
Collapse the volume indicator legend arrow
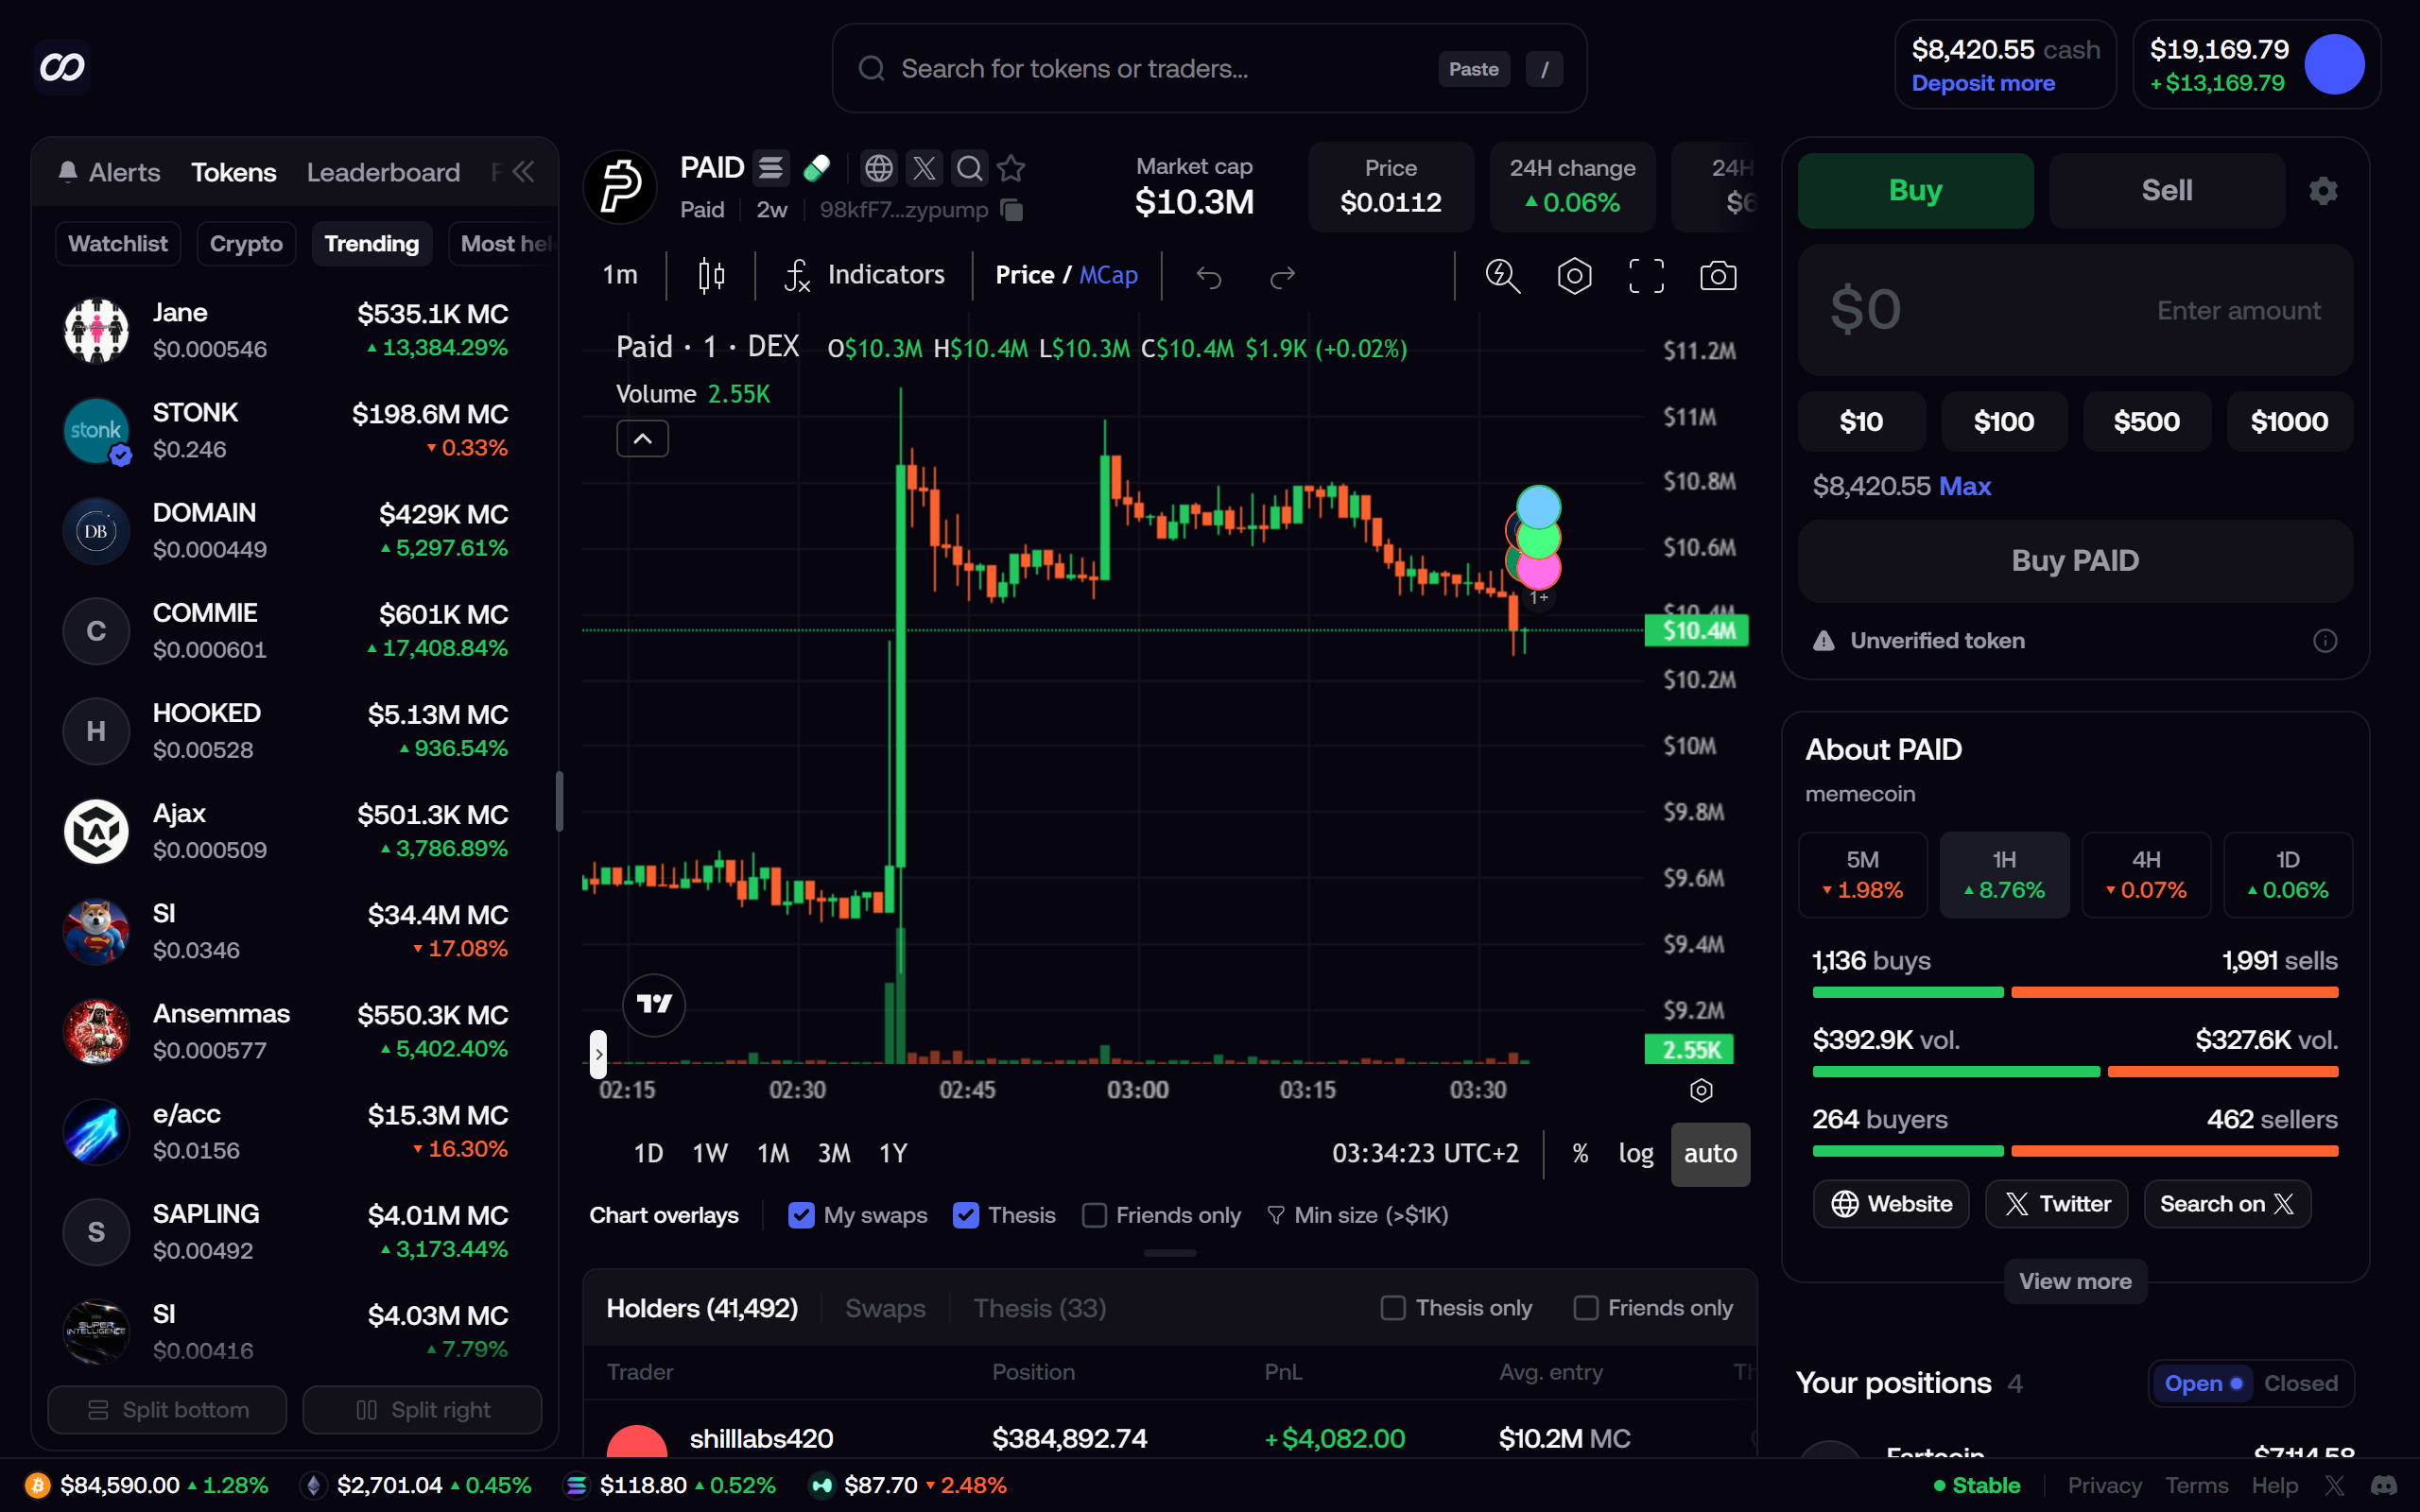(642, 439)
